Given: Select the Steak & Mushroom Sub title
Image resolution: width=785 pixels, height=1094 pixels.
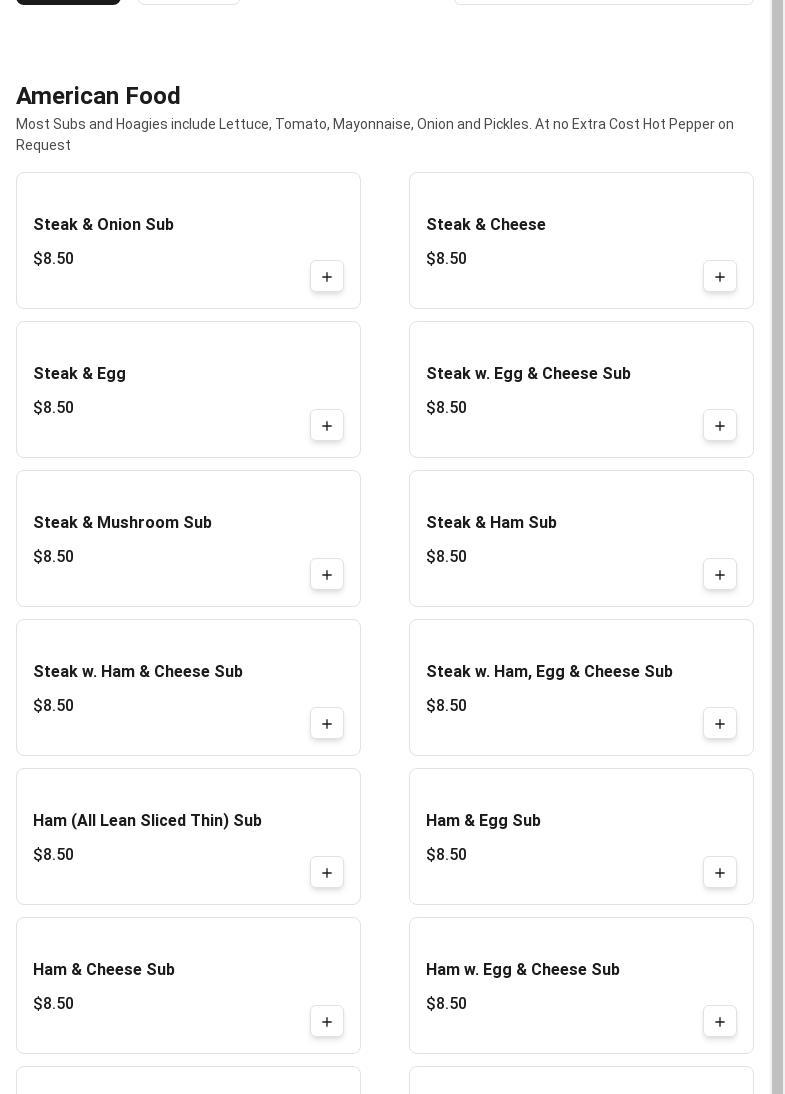Looking at the screenshot, I should tap(123, 523).
